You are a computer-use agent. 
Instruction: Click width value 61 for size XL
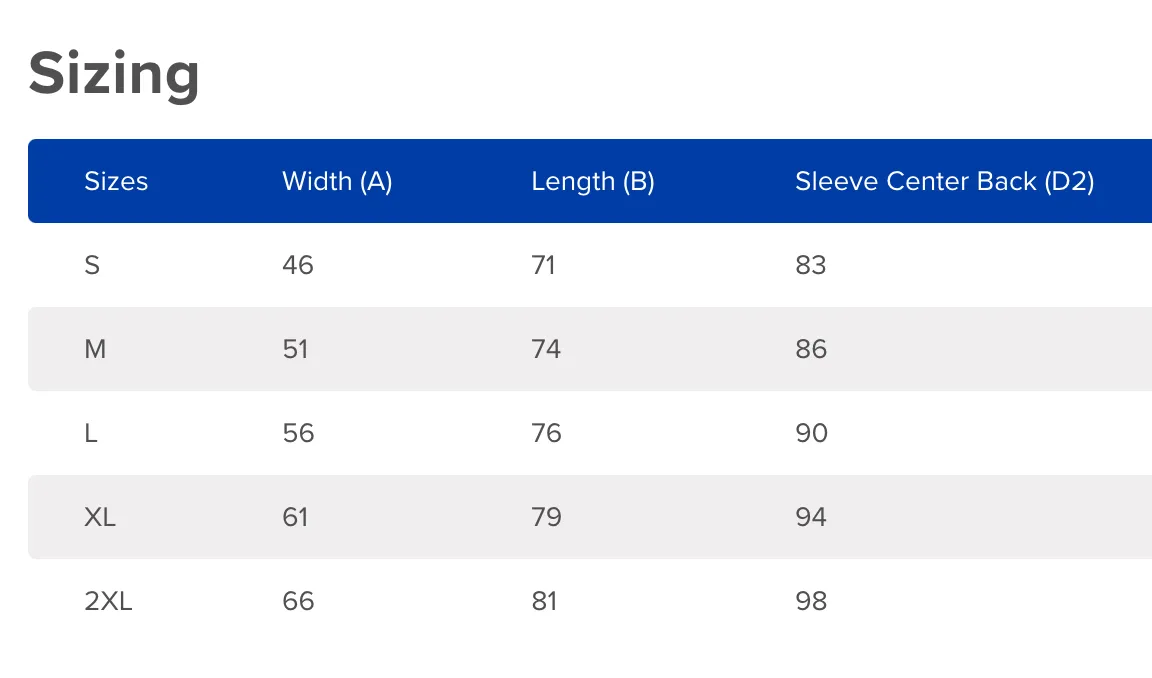point(295,517)
